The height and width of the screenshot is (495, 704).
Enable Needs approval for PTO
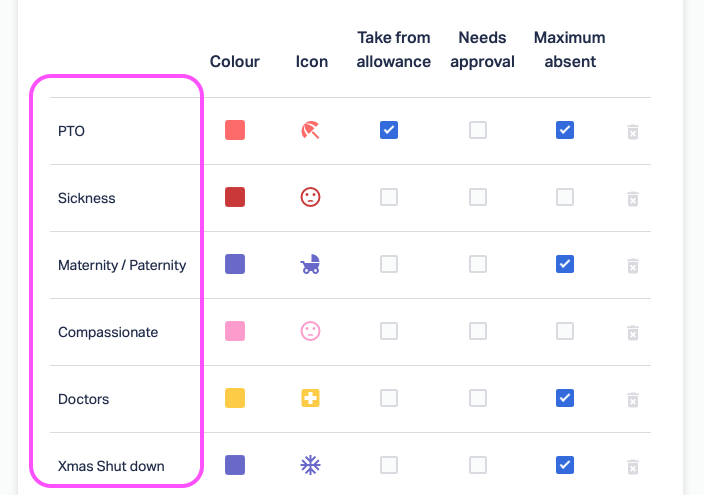(x=478, y=130)
